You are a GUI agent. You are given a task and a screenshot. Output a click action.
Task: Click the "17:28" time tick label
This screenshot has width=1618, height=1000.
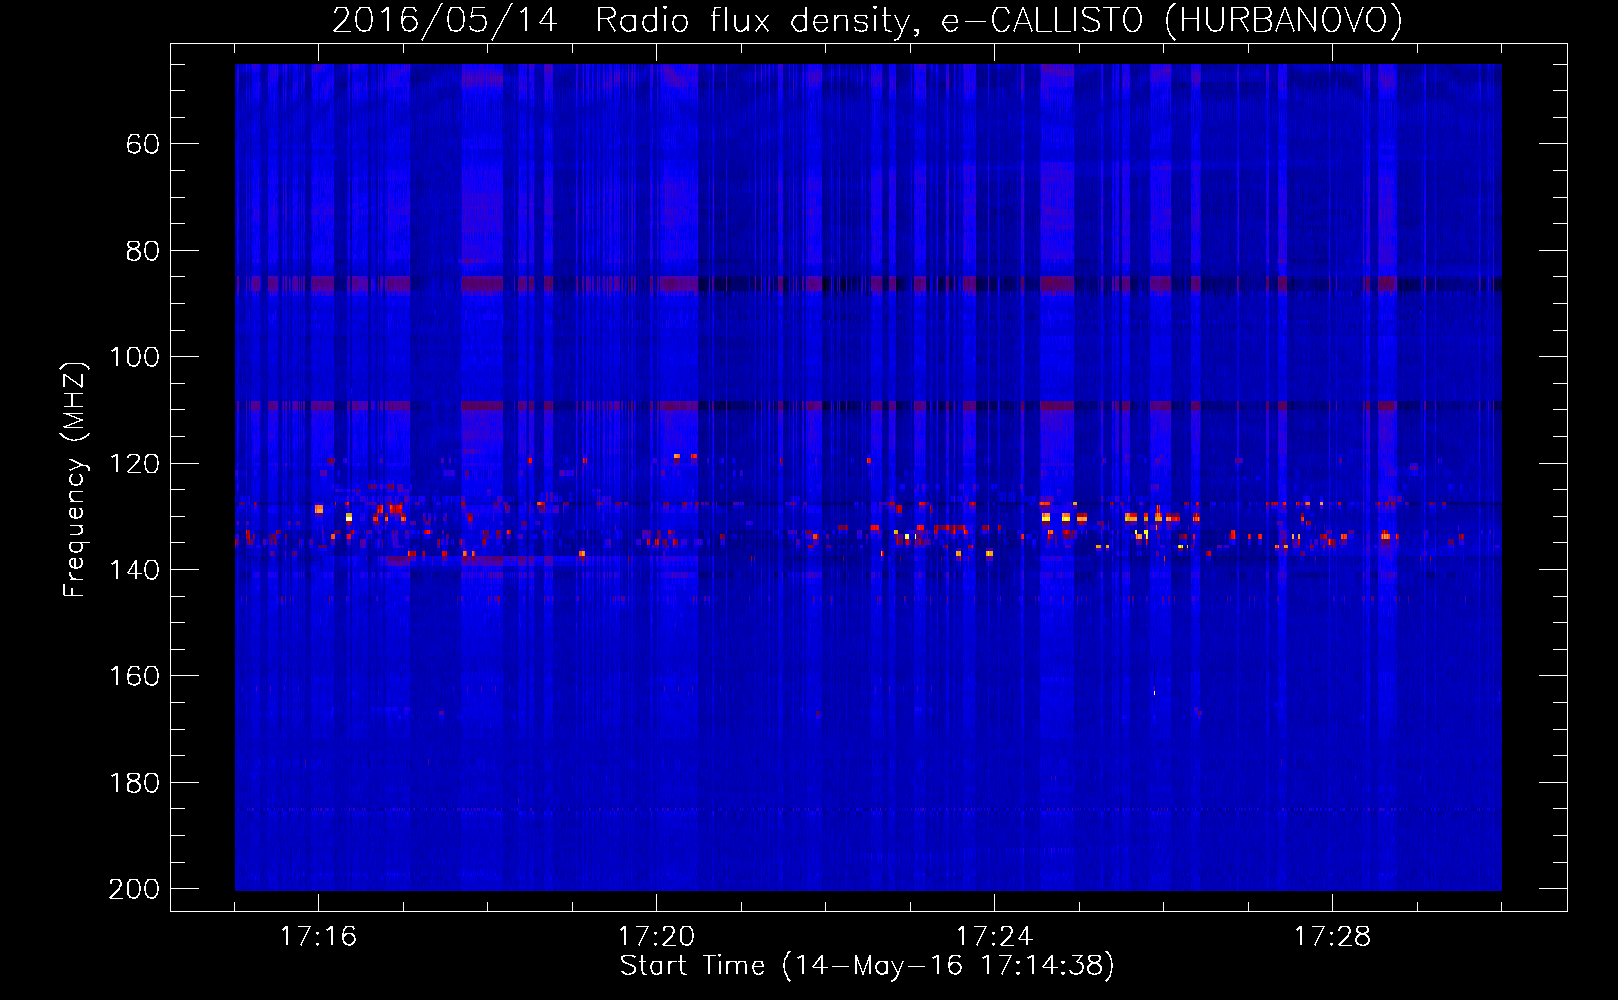click(x=1332, y=937)
